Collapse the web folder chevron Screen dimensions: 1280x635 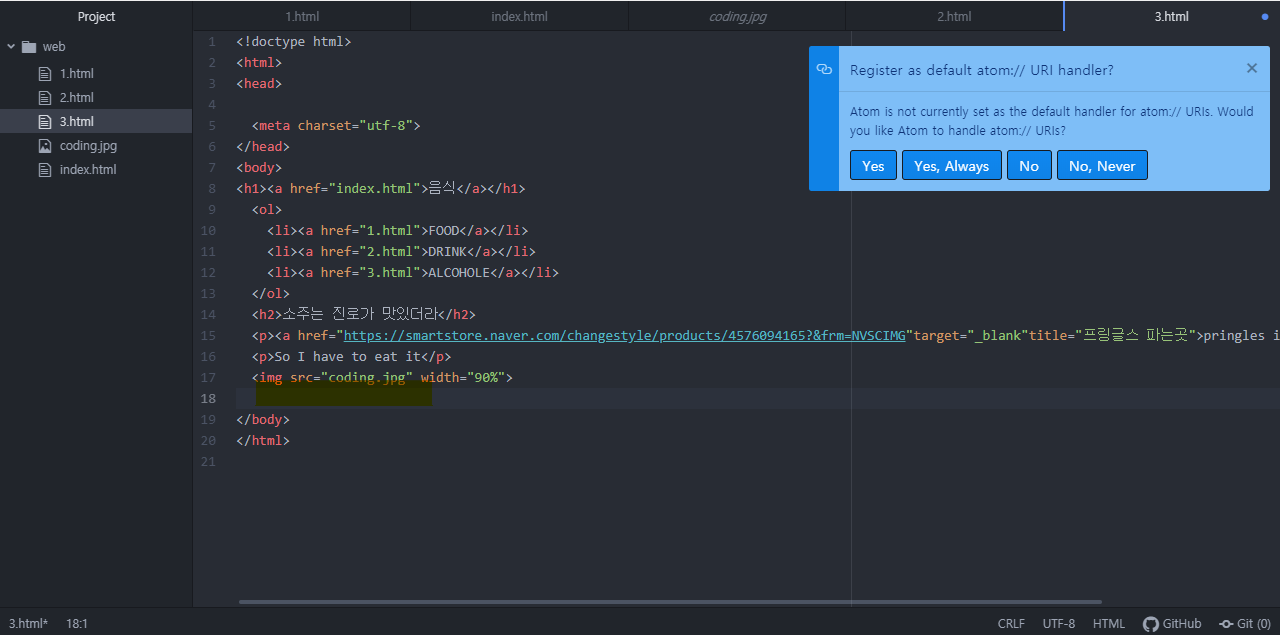(x=11, y=47)
